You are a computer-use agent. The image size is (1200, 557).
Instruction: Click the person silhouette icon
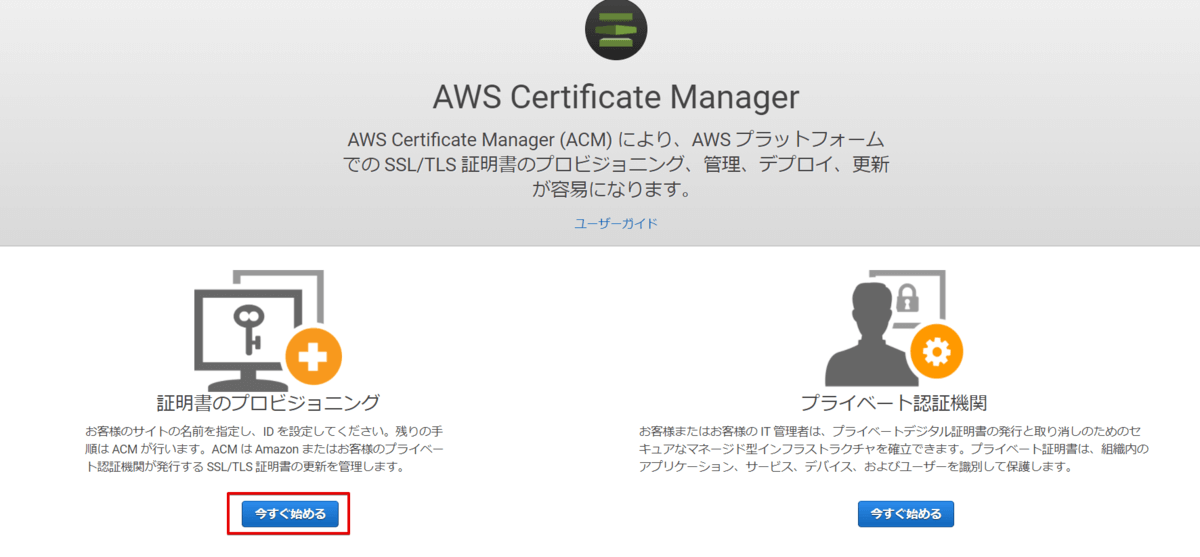click(865, 335)
